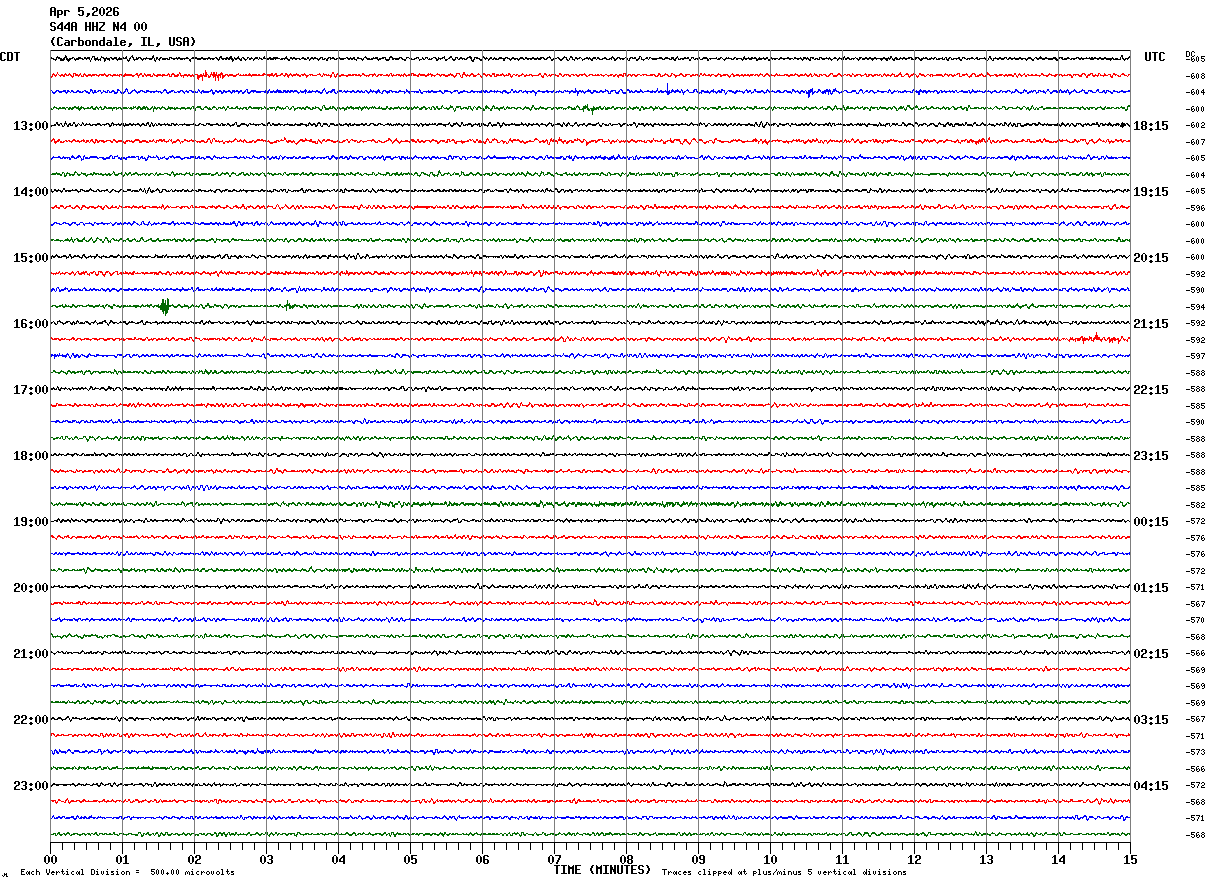This screenshot has height=886, width=1210.
Task: Select the 13:00 CDT time label
Action: click(30, 126)
